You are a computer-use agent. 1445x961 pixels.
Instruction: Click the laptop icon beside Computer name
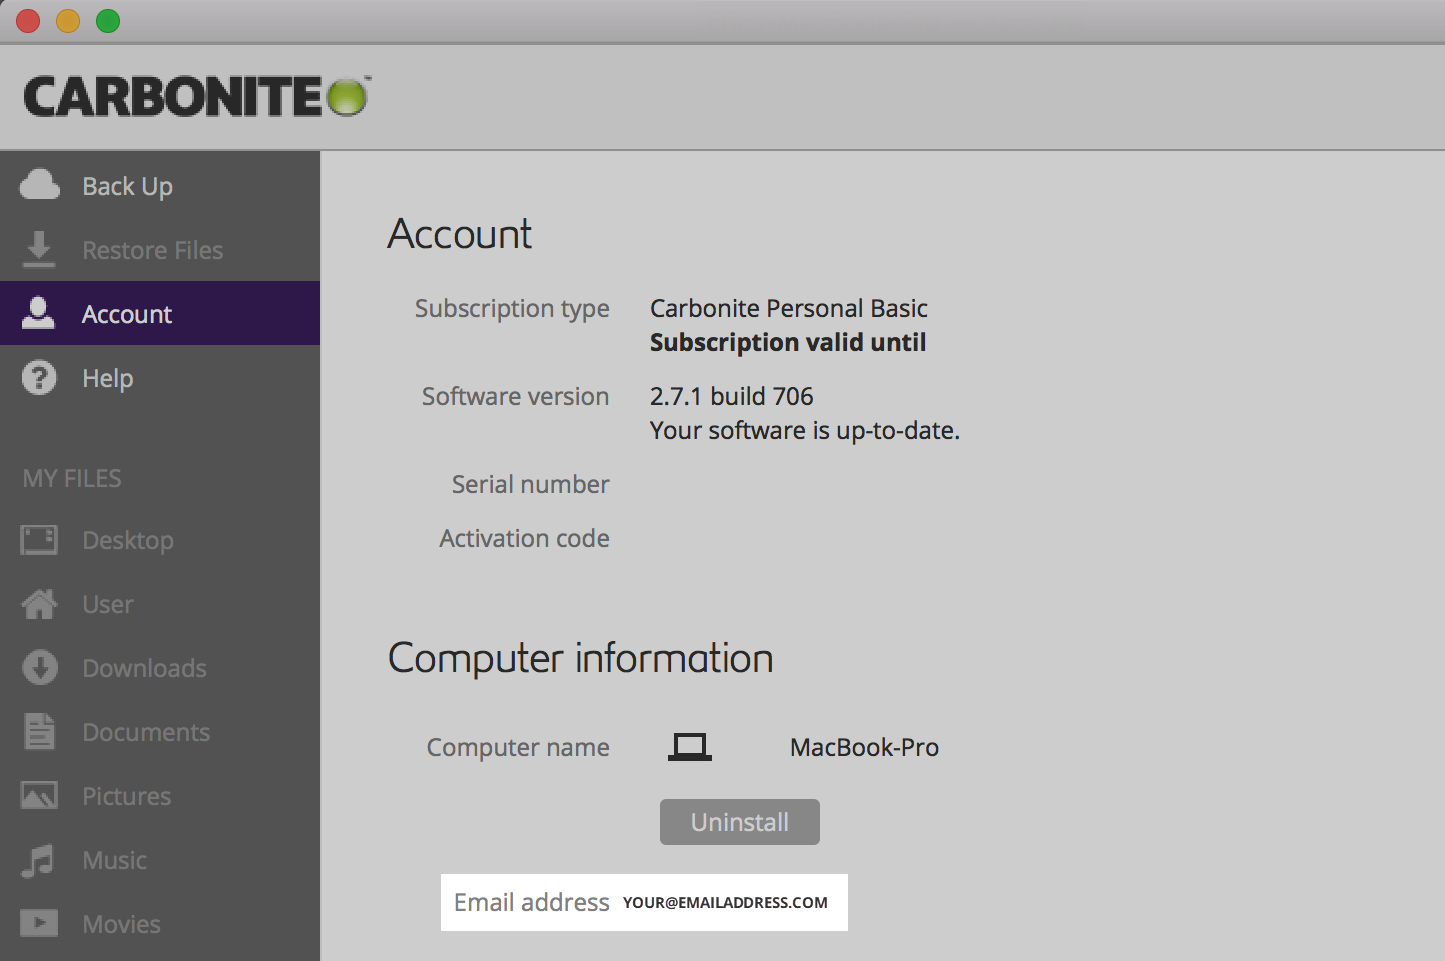(690, 747)
